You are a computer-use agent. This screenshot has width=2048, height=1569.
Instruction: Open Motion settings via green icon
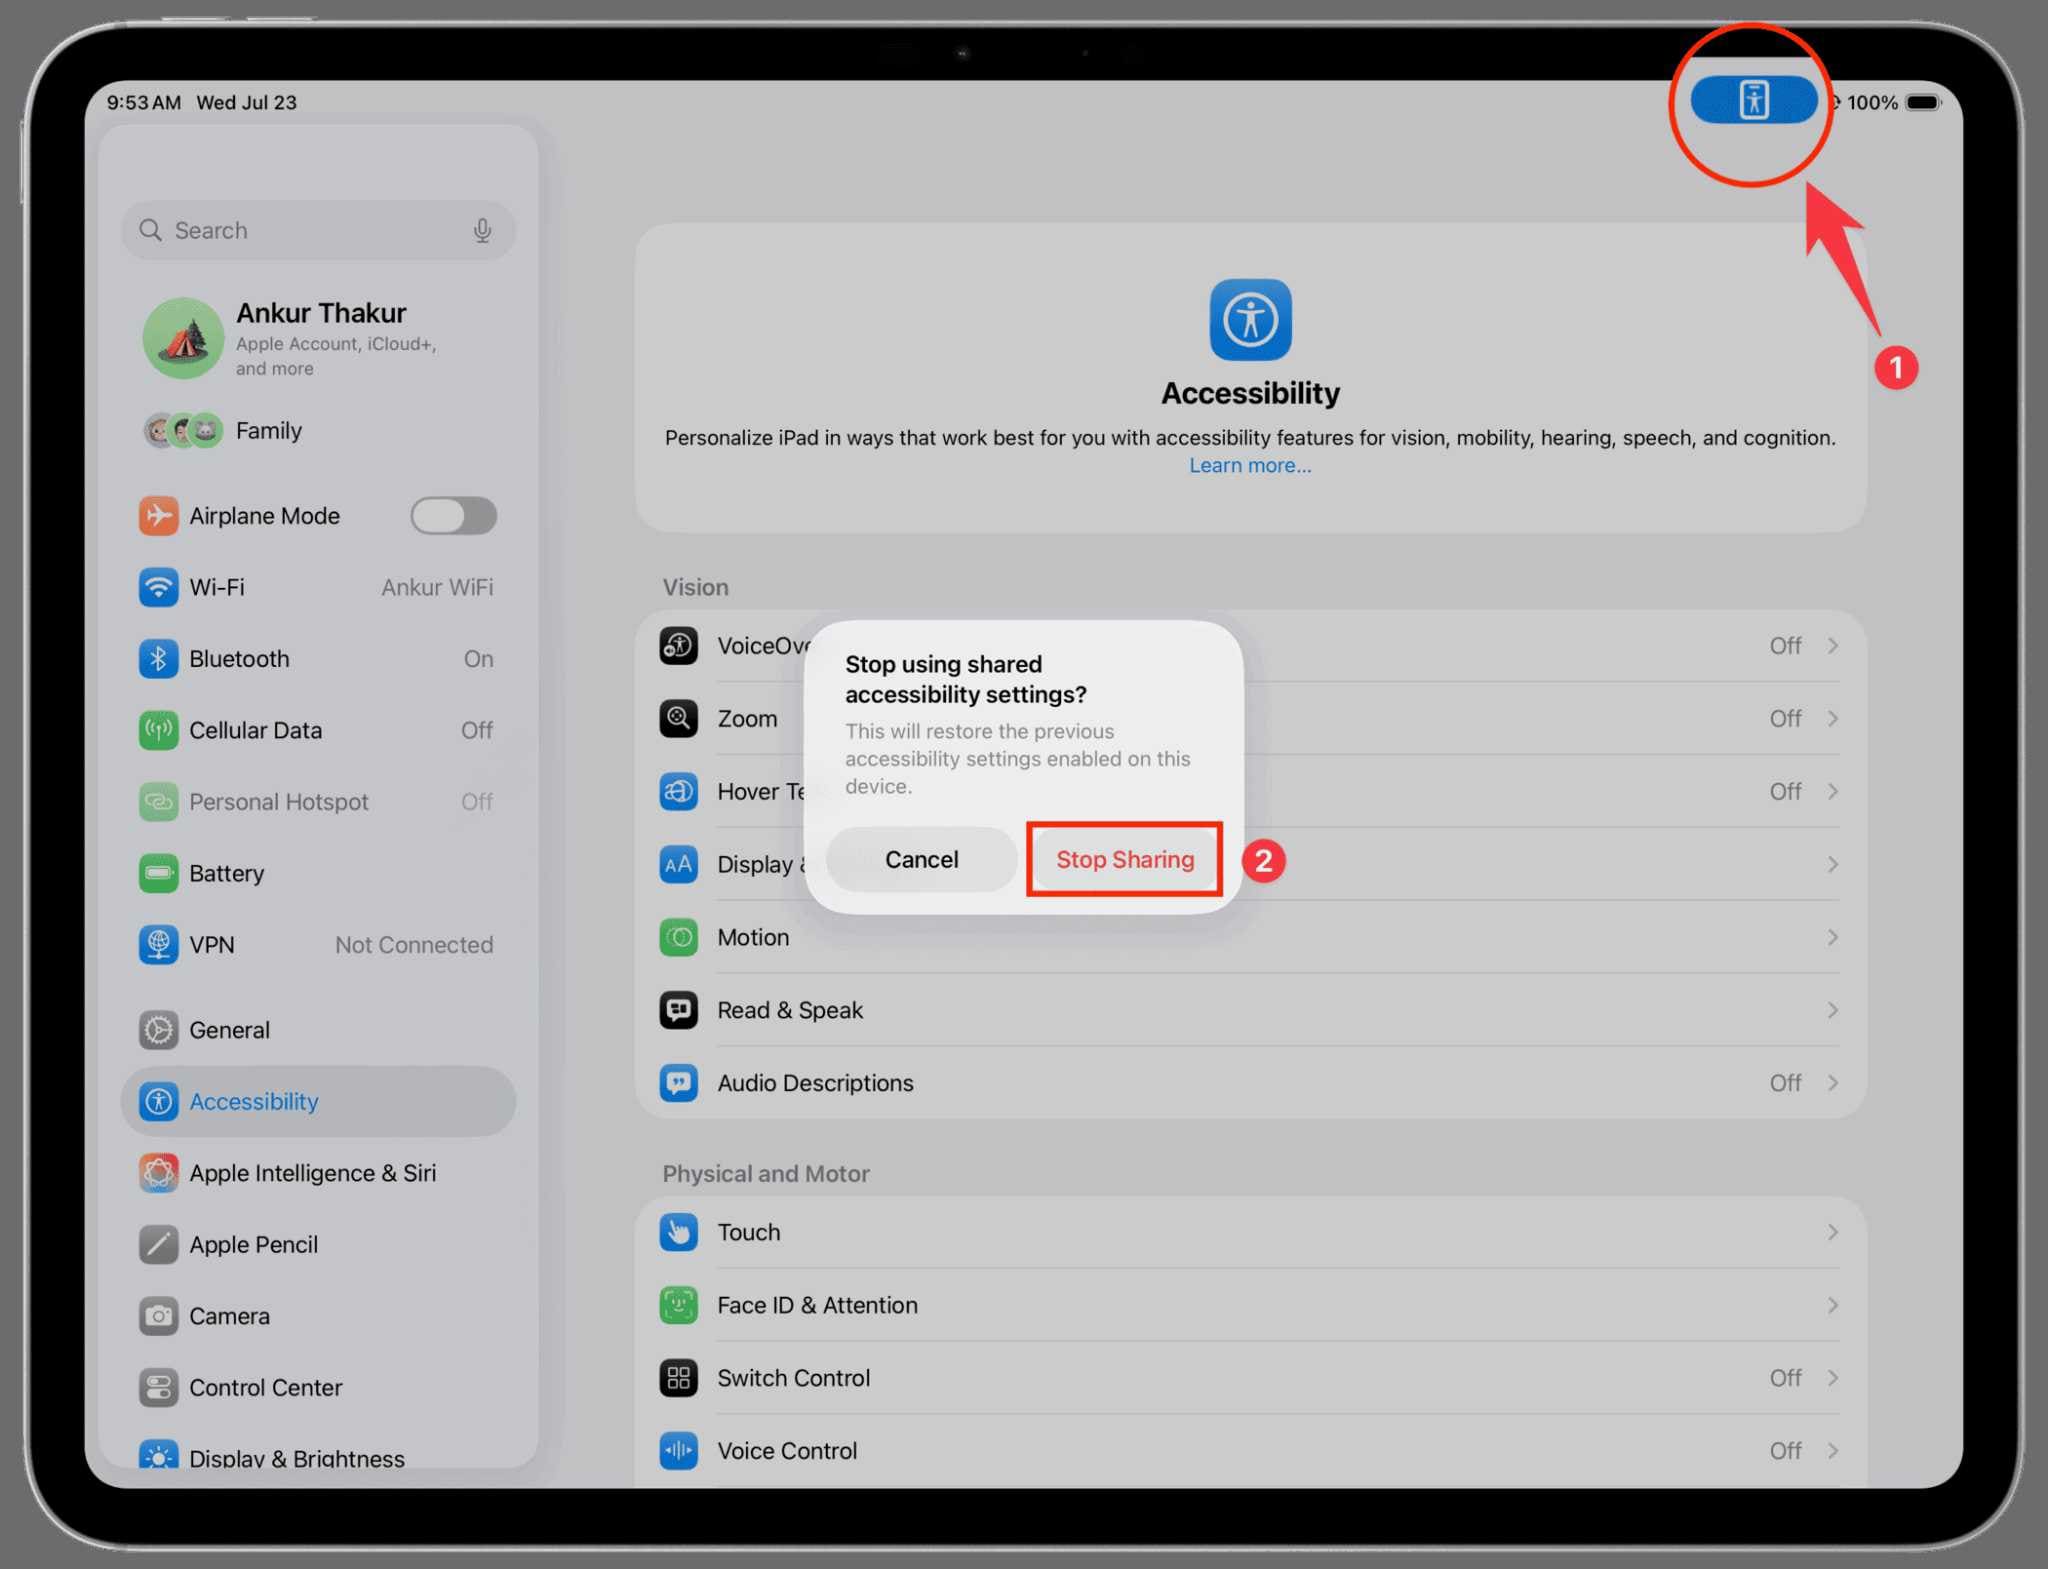tap(678, 937)
